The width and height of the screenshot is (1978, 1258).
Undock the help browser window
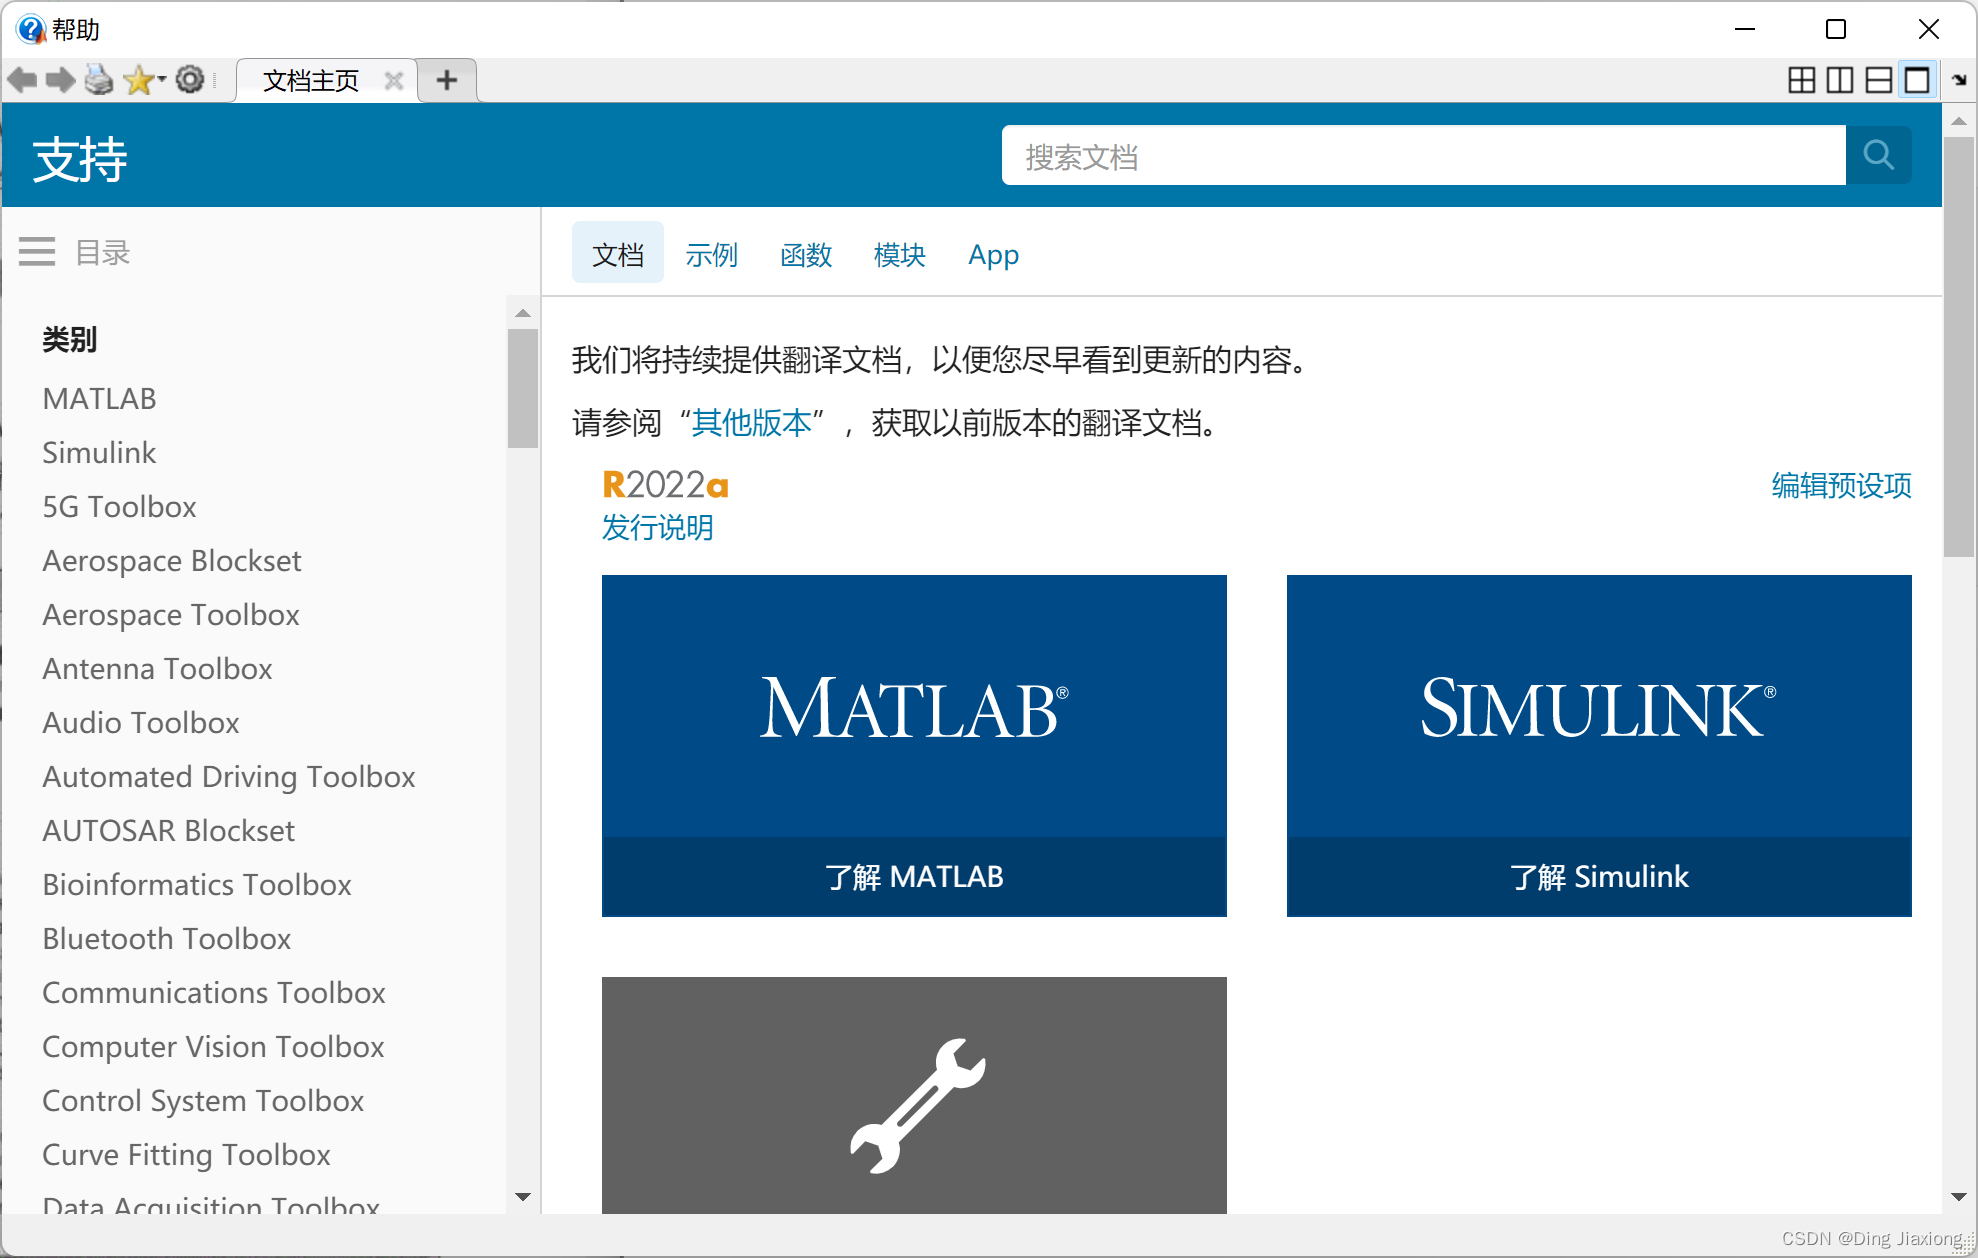[1957, 80]
